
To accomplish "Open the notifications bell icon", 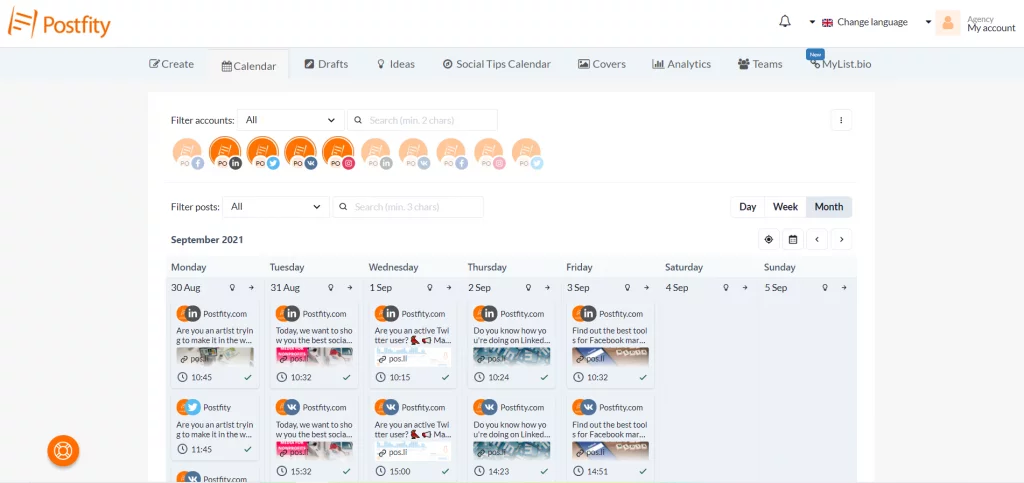I will pos(785,22).
